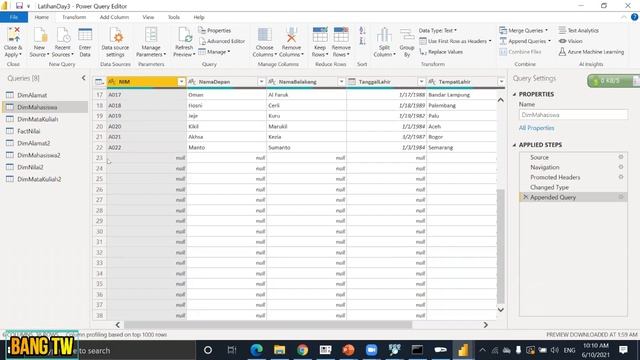Click Manage Parameters icon

click(x=151, y=35)
